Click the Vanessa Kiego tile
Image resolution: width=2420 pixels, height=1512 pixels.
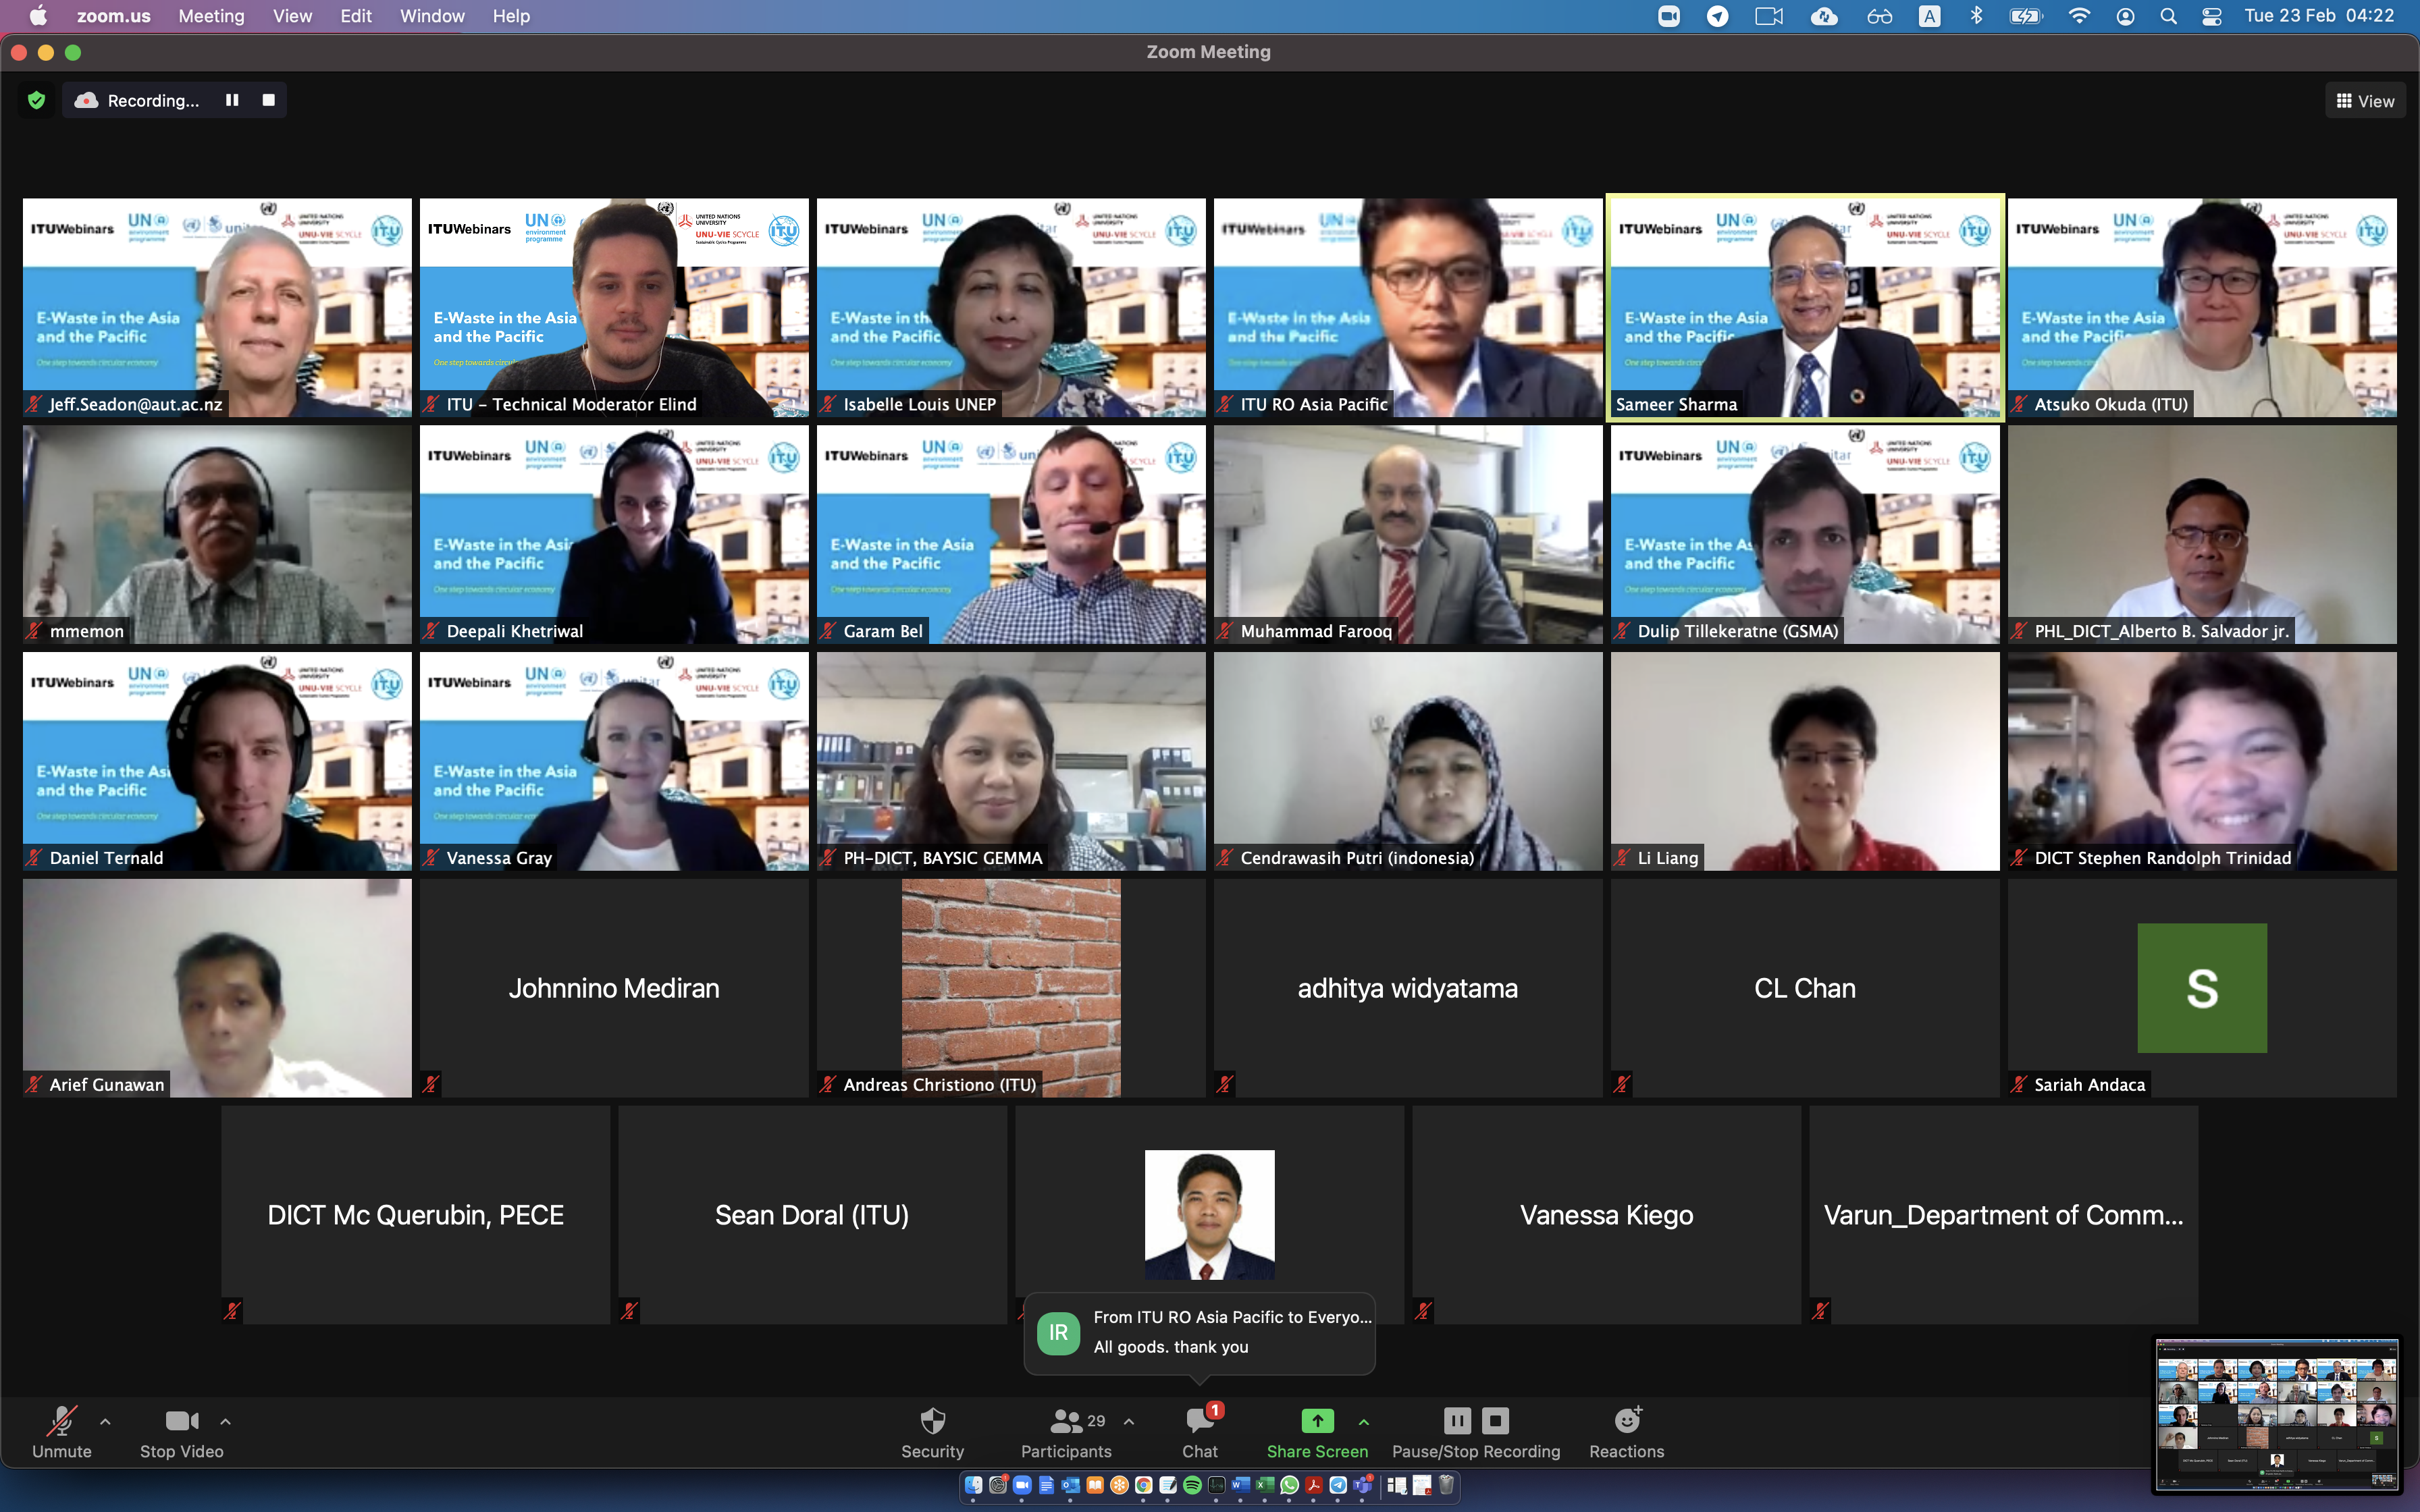coord(1606,1215)
